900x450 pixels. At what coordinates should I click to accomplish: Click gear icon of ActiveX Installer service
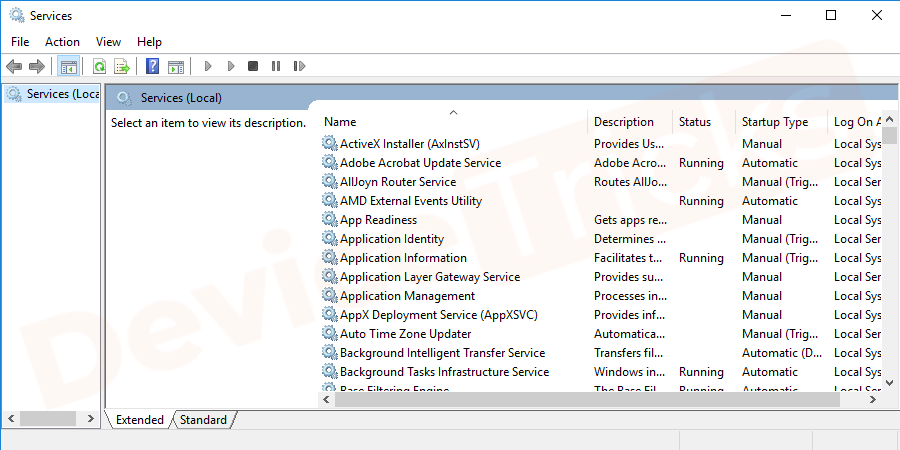point(329,143)
